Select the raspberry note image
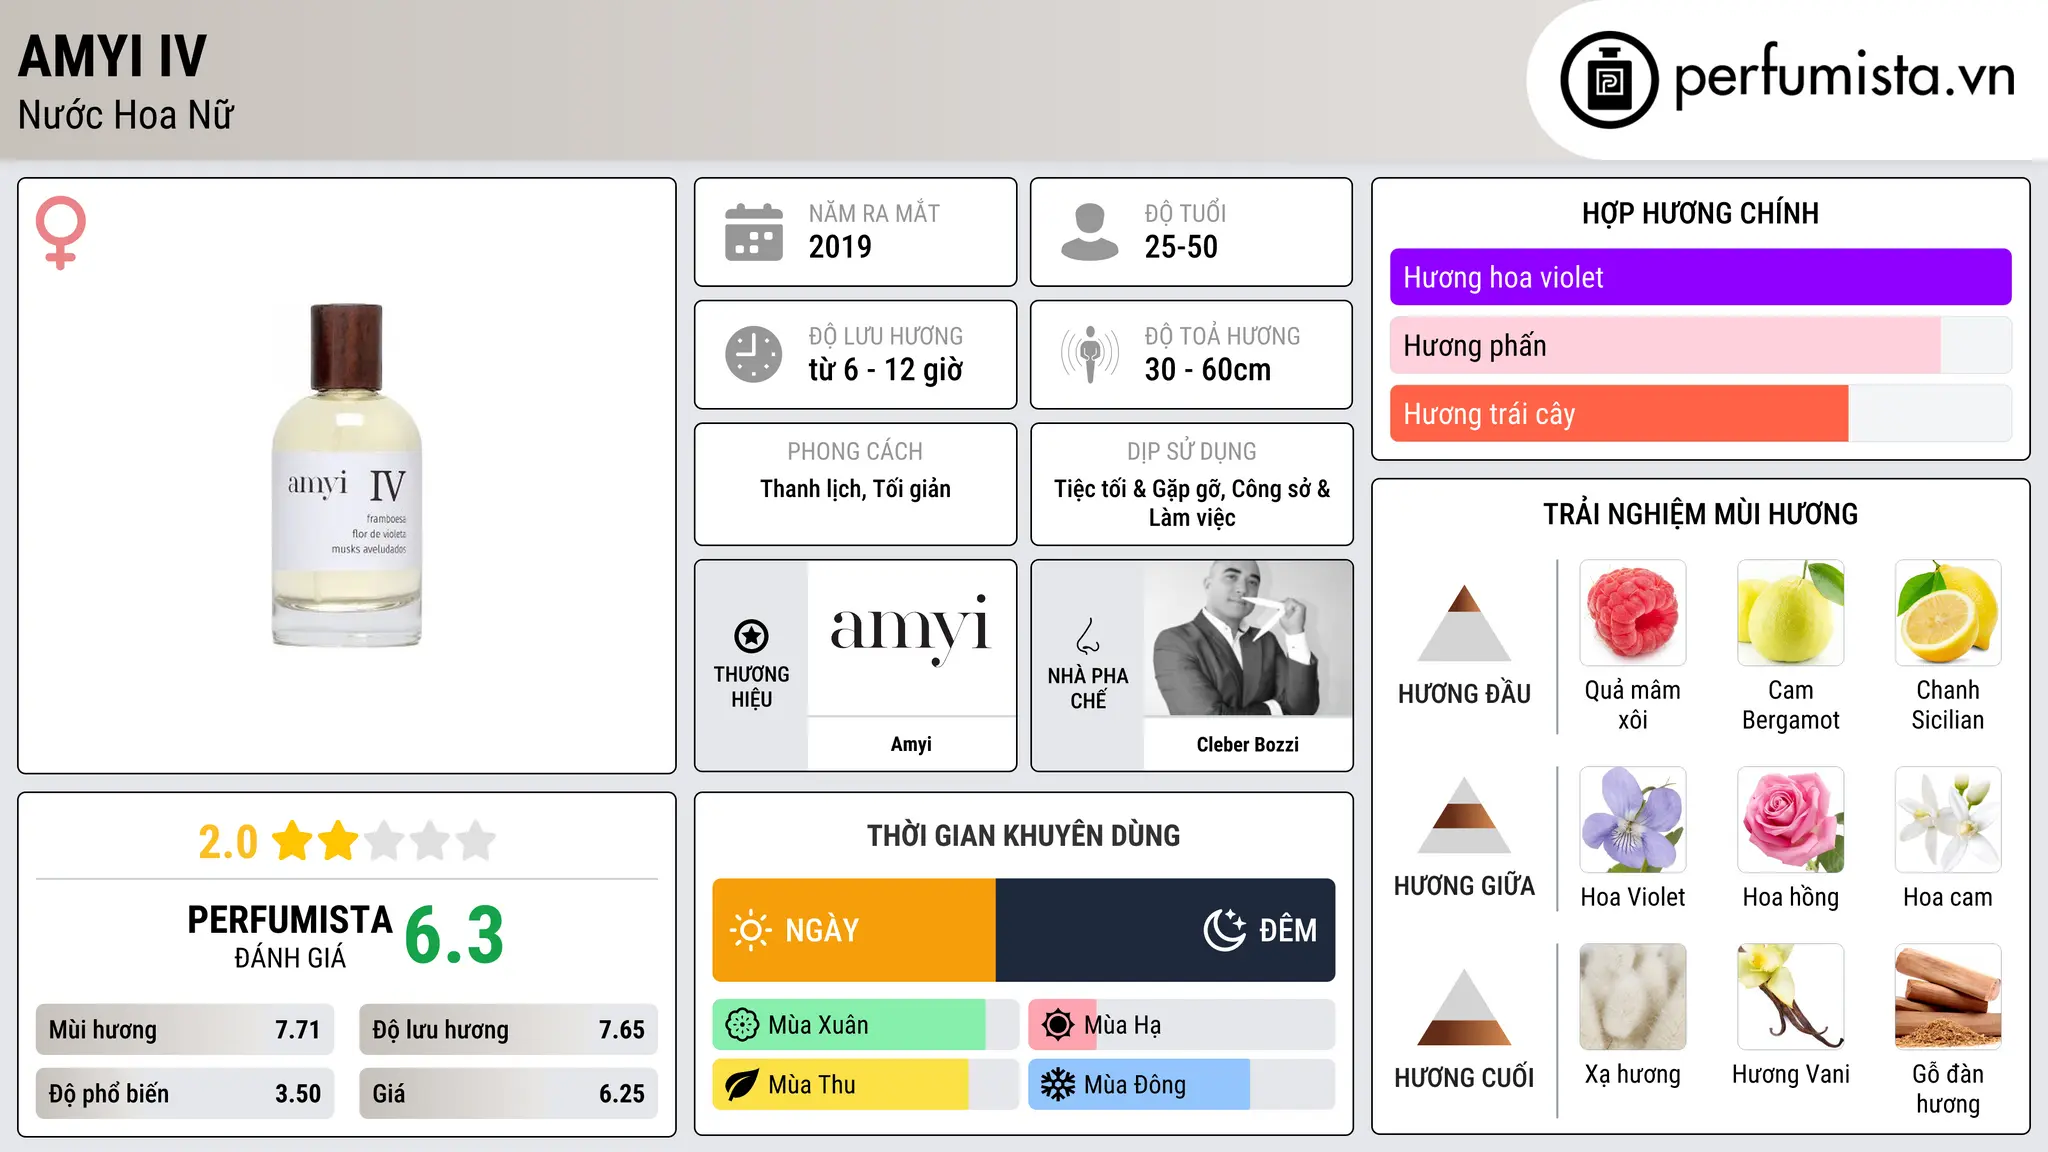This screenshot has height=1152, width=2048. (1633, 613)
